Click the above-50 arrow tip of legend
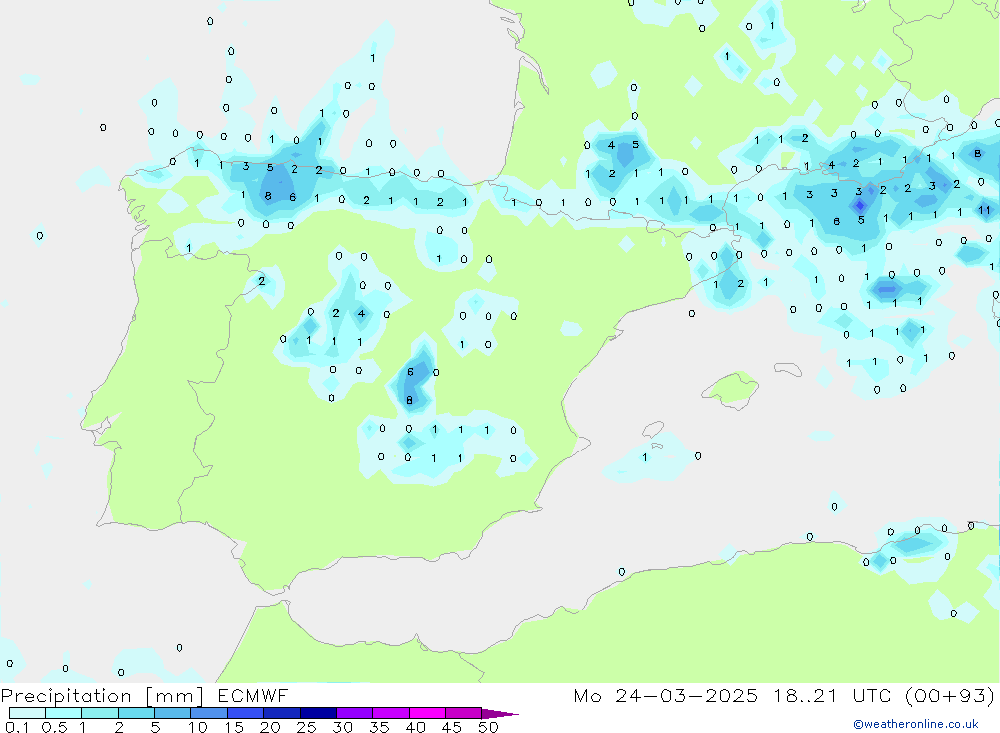The image size is (1000, 733). pos(501,714)
